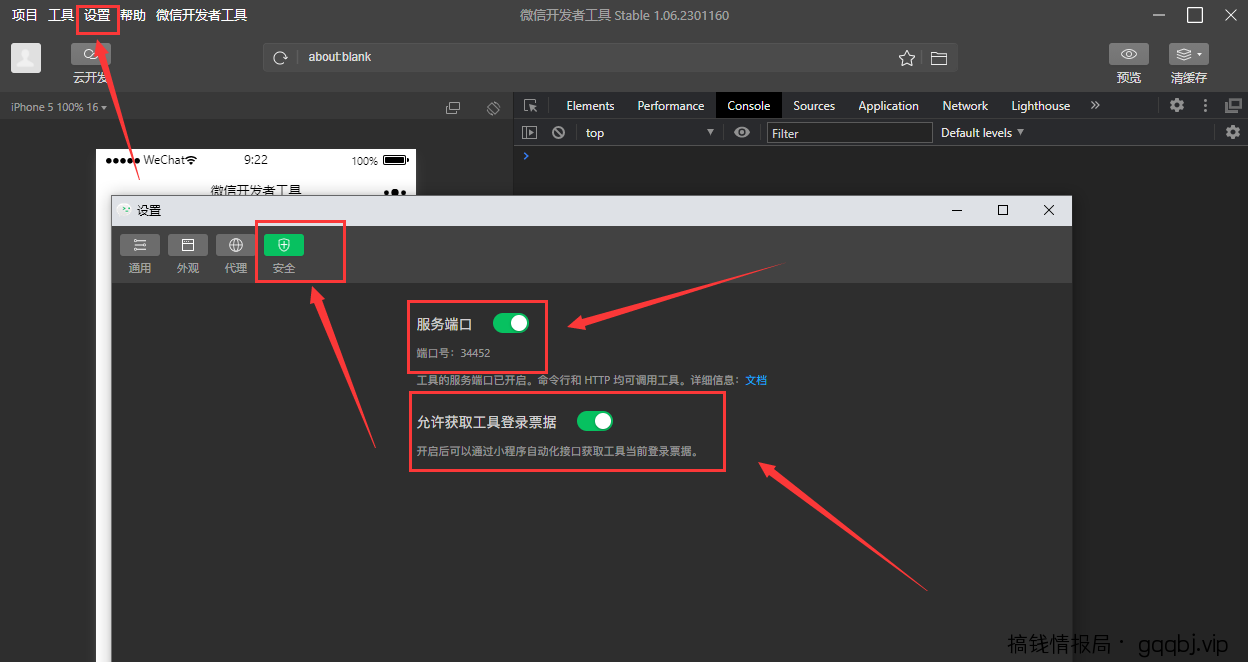Turn off the 允许获取工具登录票据 toggle

tap(595, 421)
